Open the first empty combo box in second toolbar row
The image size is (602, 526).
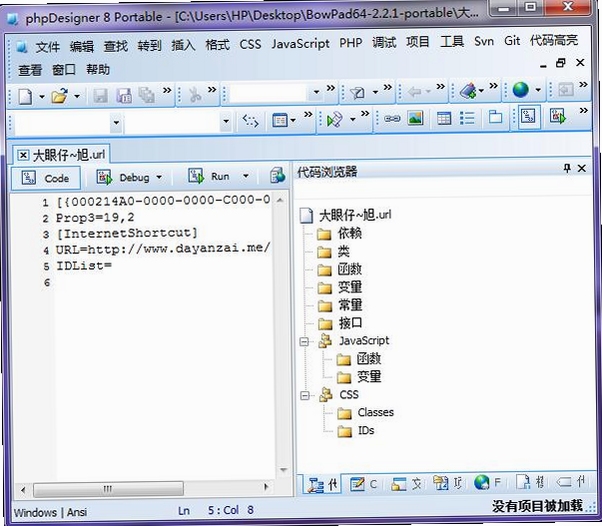[116, 123]
